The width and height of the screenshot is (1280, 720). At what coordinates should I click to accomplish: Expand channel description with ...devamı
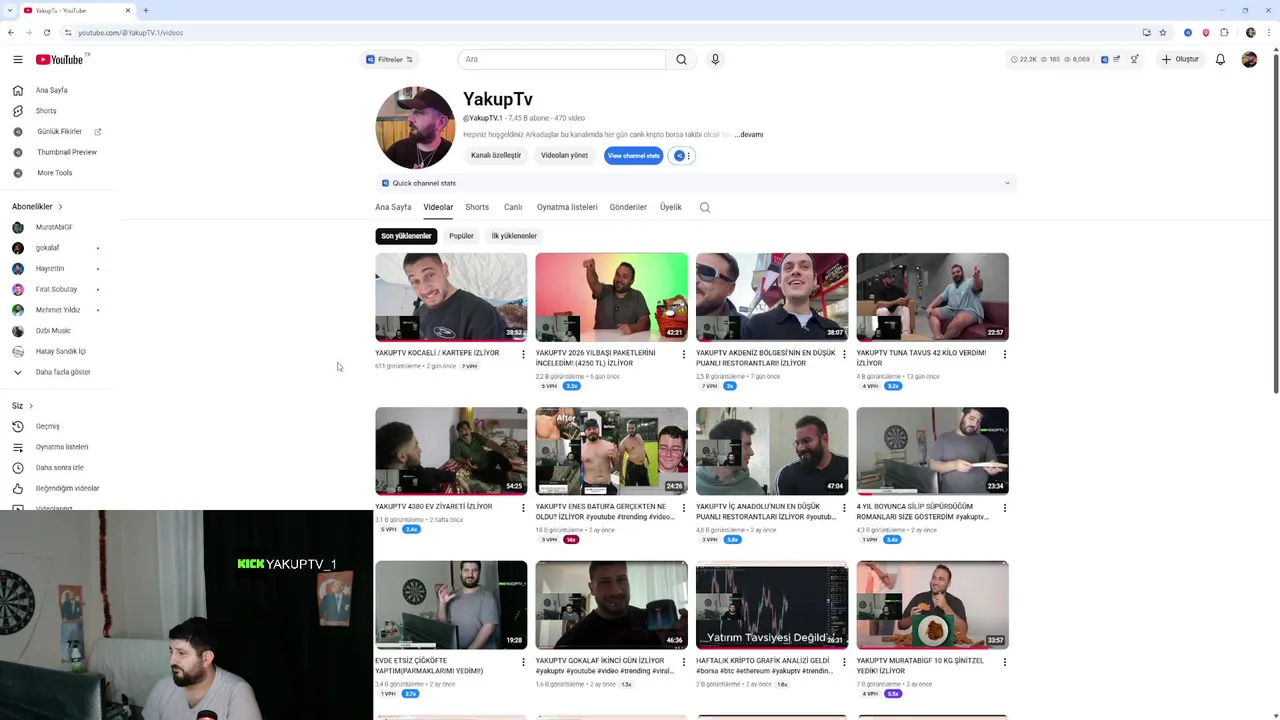tap(749, 135)
